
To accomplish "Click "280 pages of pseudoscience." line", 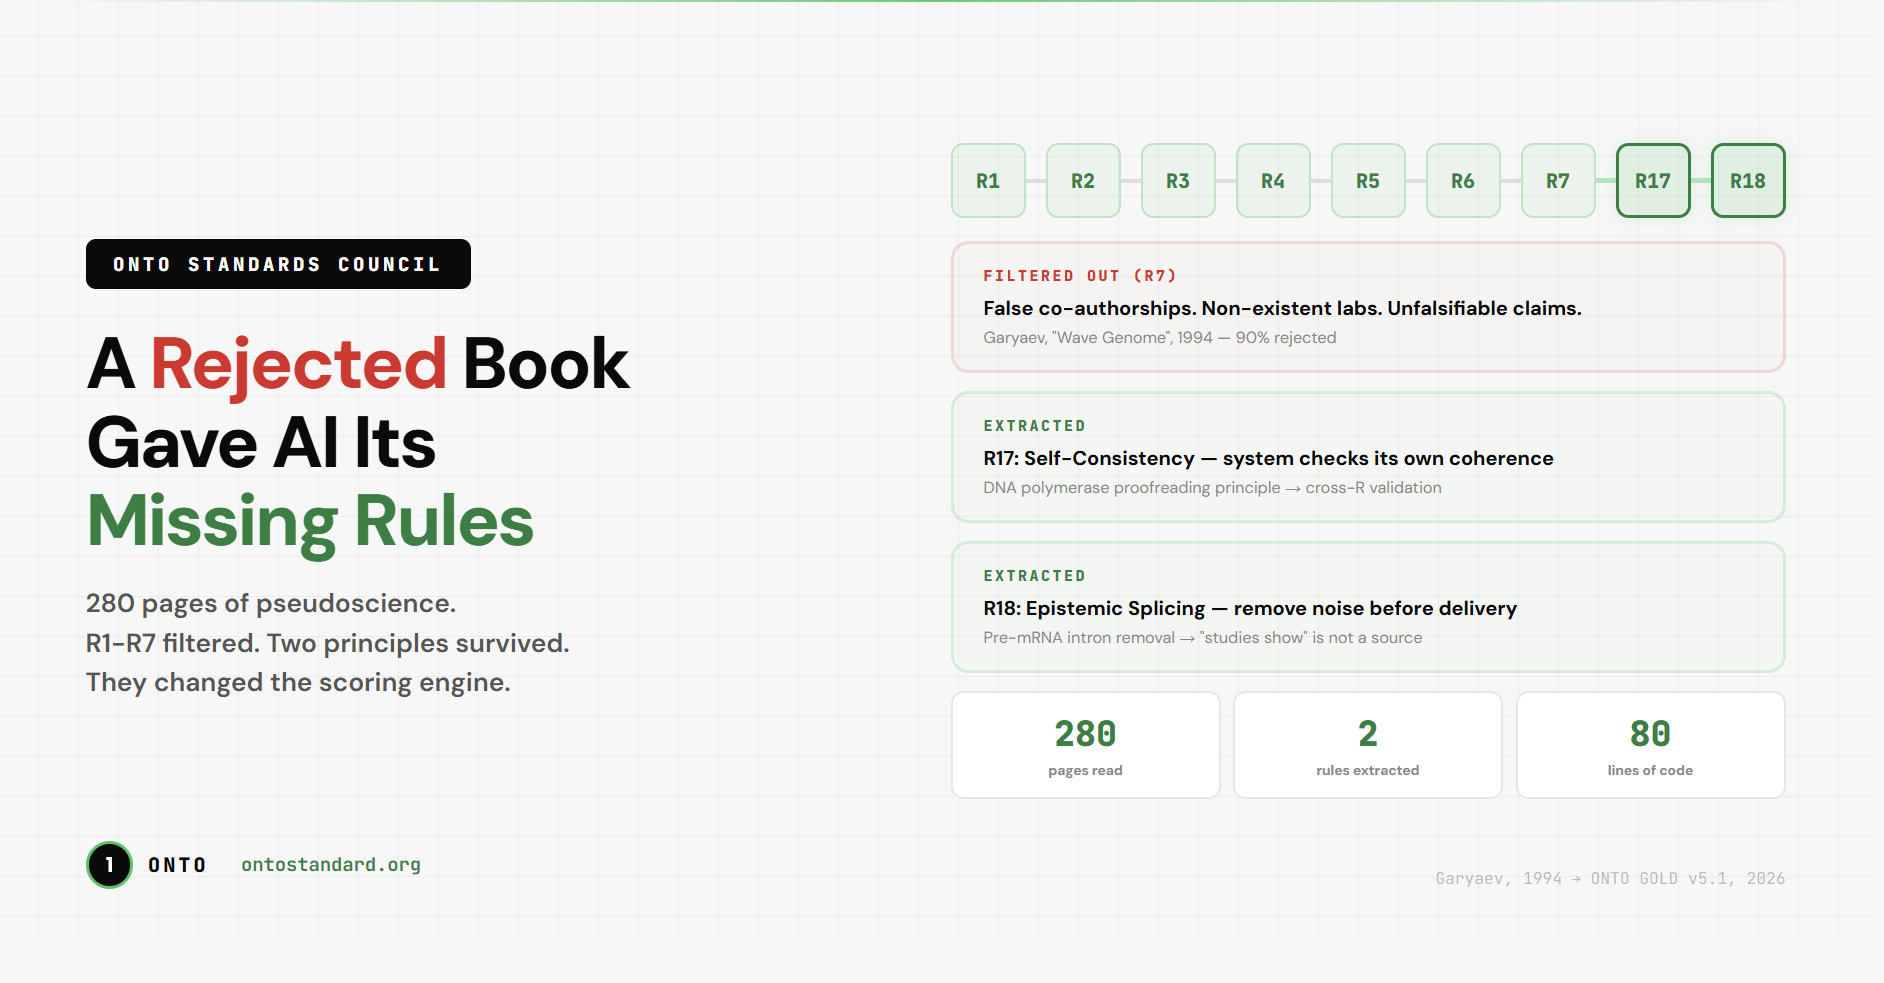I will [271, 604].
